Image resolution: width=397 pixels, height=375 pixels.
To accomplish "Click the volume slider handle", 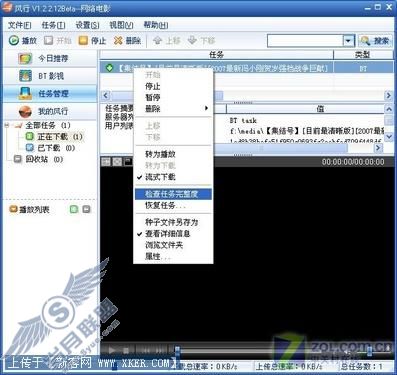I will tap(369, 350).
